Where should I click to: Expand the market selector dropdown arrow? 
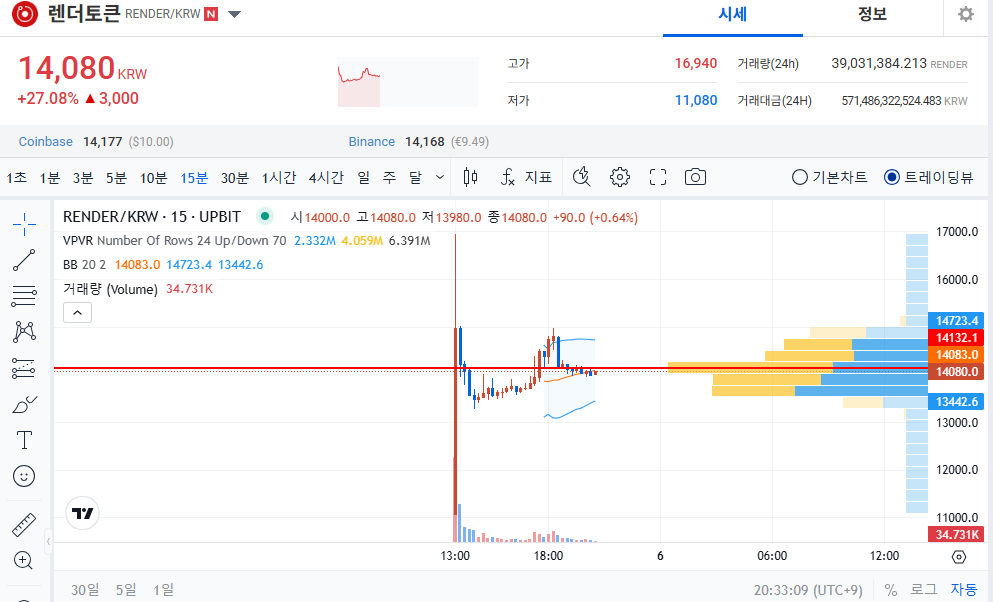pos(234,14)
